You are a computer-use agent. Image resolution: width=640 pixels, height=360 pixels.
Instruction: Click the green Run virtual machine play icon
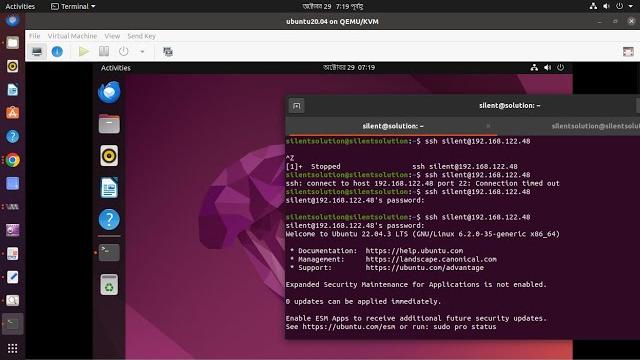[84, 51]
